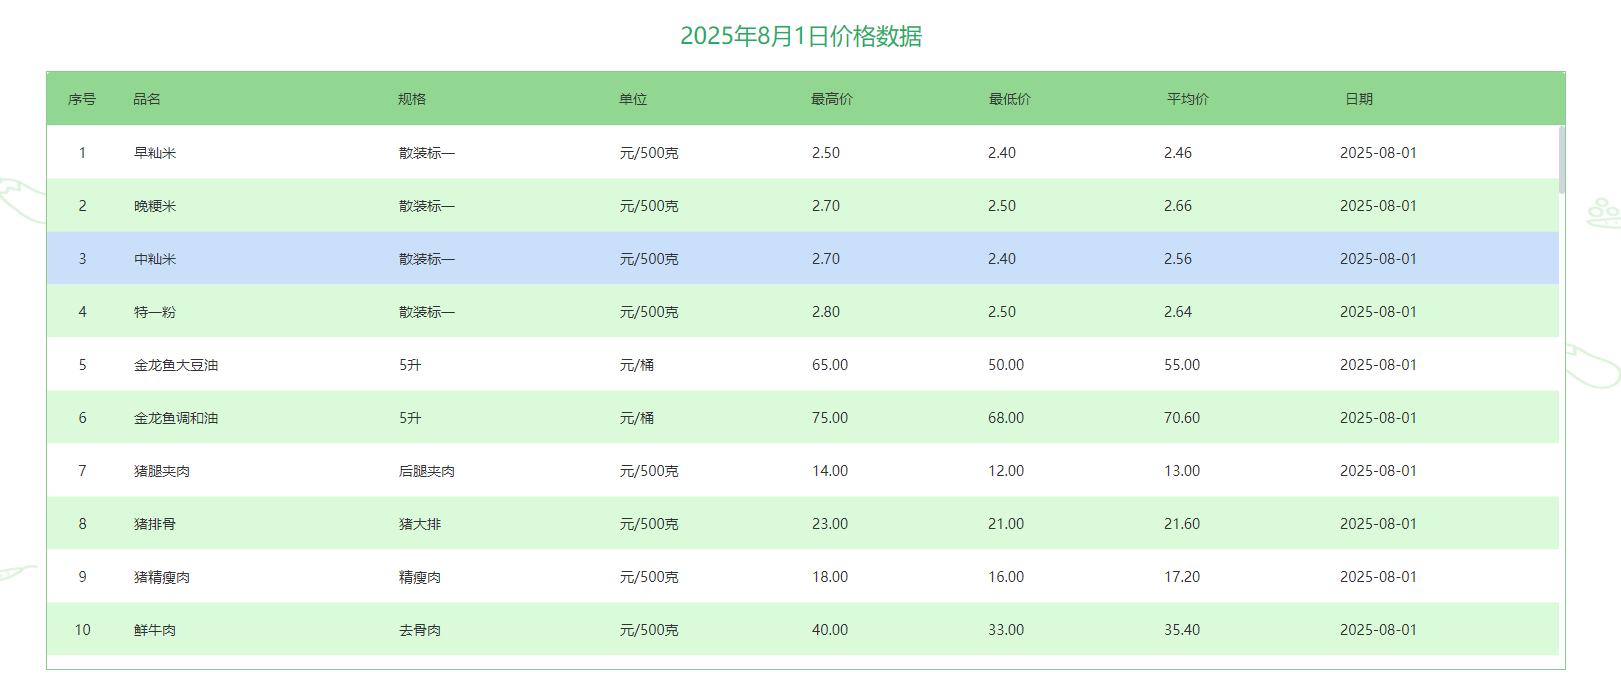Viewport: 1621px width, 683px height.
Task: Select the 猪腿夹肉 product name cell
Action: 162,471
